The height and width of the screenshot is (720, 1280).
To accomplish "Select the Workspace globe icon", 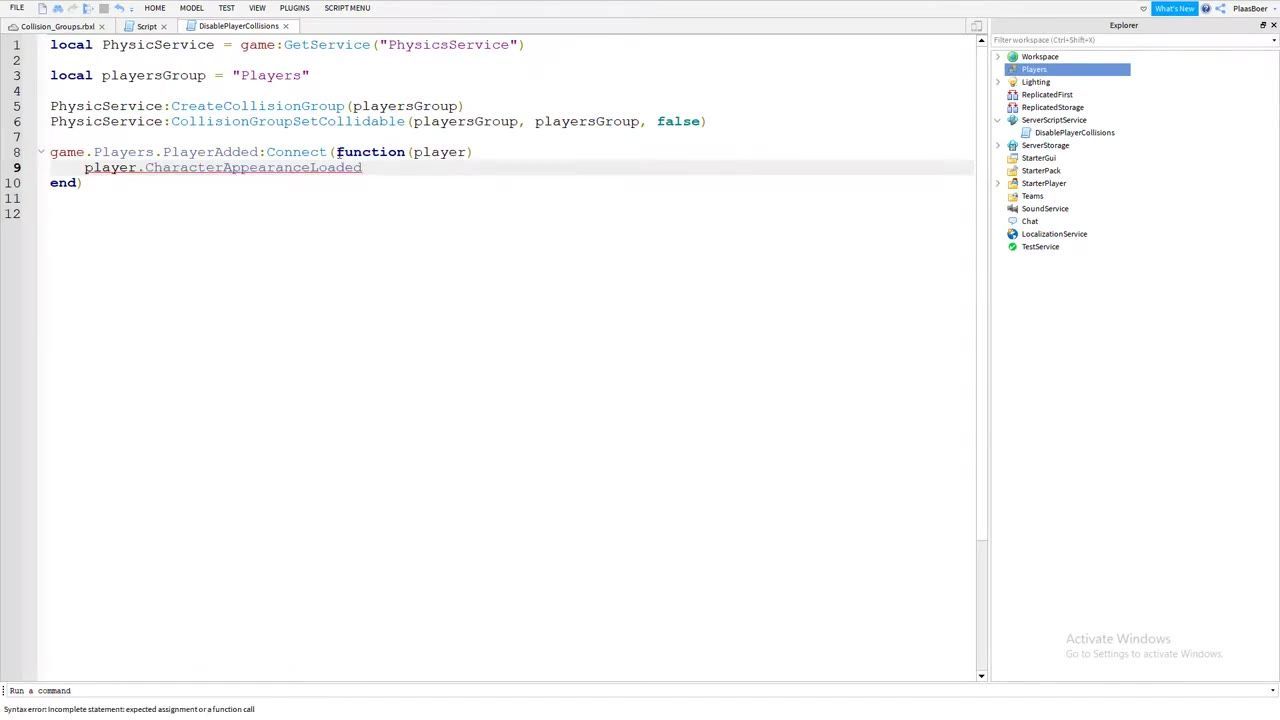I will 1013,57.
